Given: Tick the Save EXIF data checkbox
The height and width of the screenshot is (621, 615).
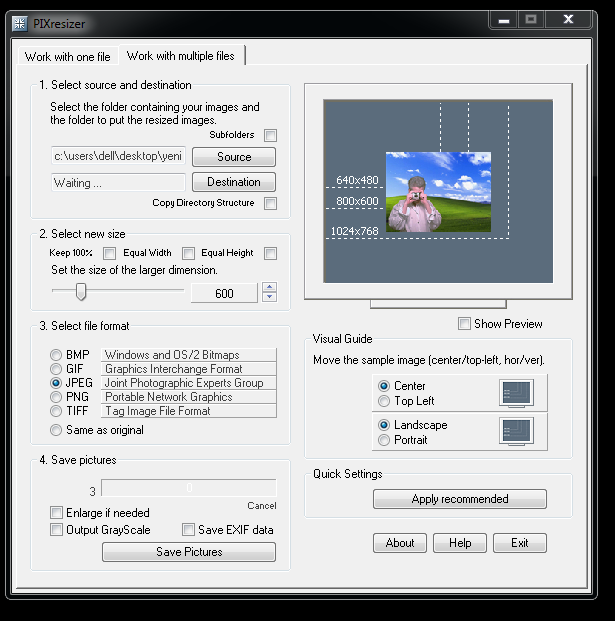Looking at the screenshot, I should tap(188, 530).
